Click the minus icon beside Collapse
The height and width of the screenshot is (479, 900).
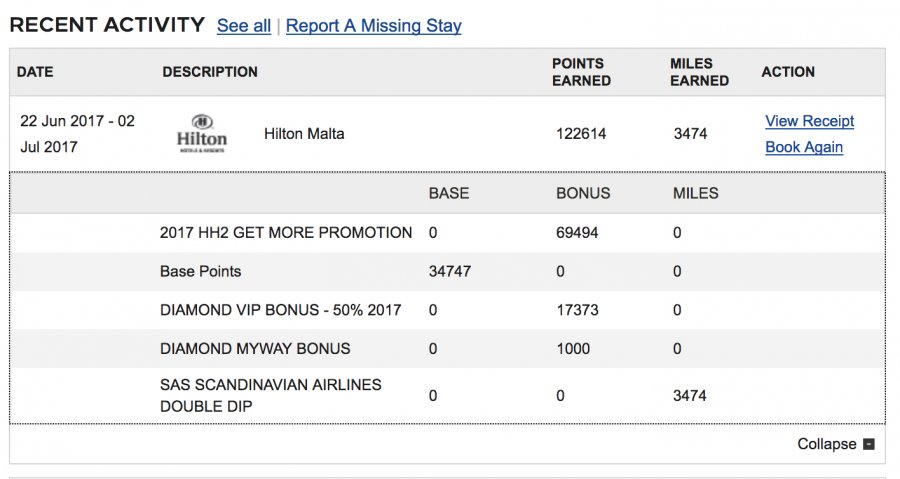(868, 444)
